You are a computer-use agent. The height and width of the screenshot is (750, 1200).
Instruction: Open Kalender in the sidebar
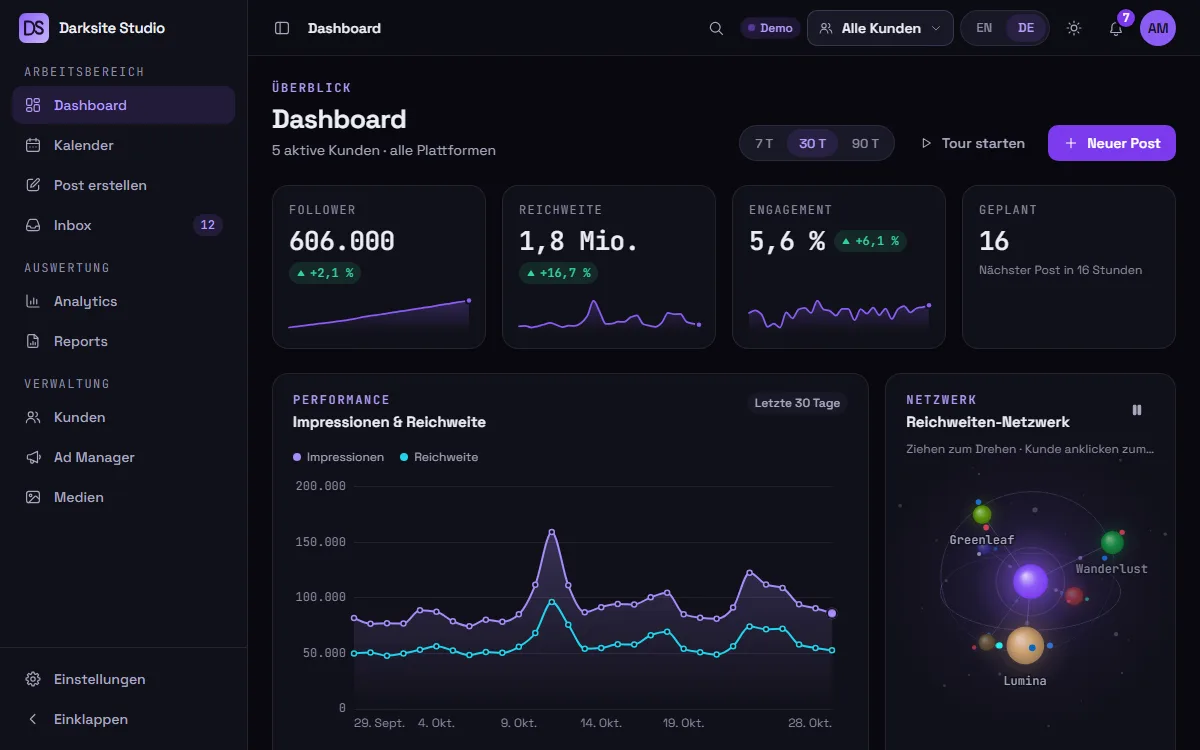(124, 145)
